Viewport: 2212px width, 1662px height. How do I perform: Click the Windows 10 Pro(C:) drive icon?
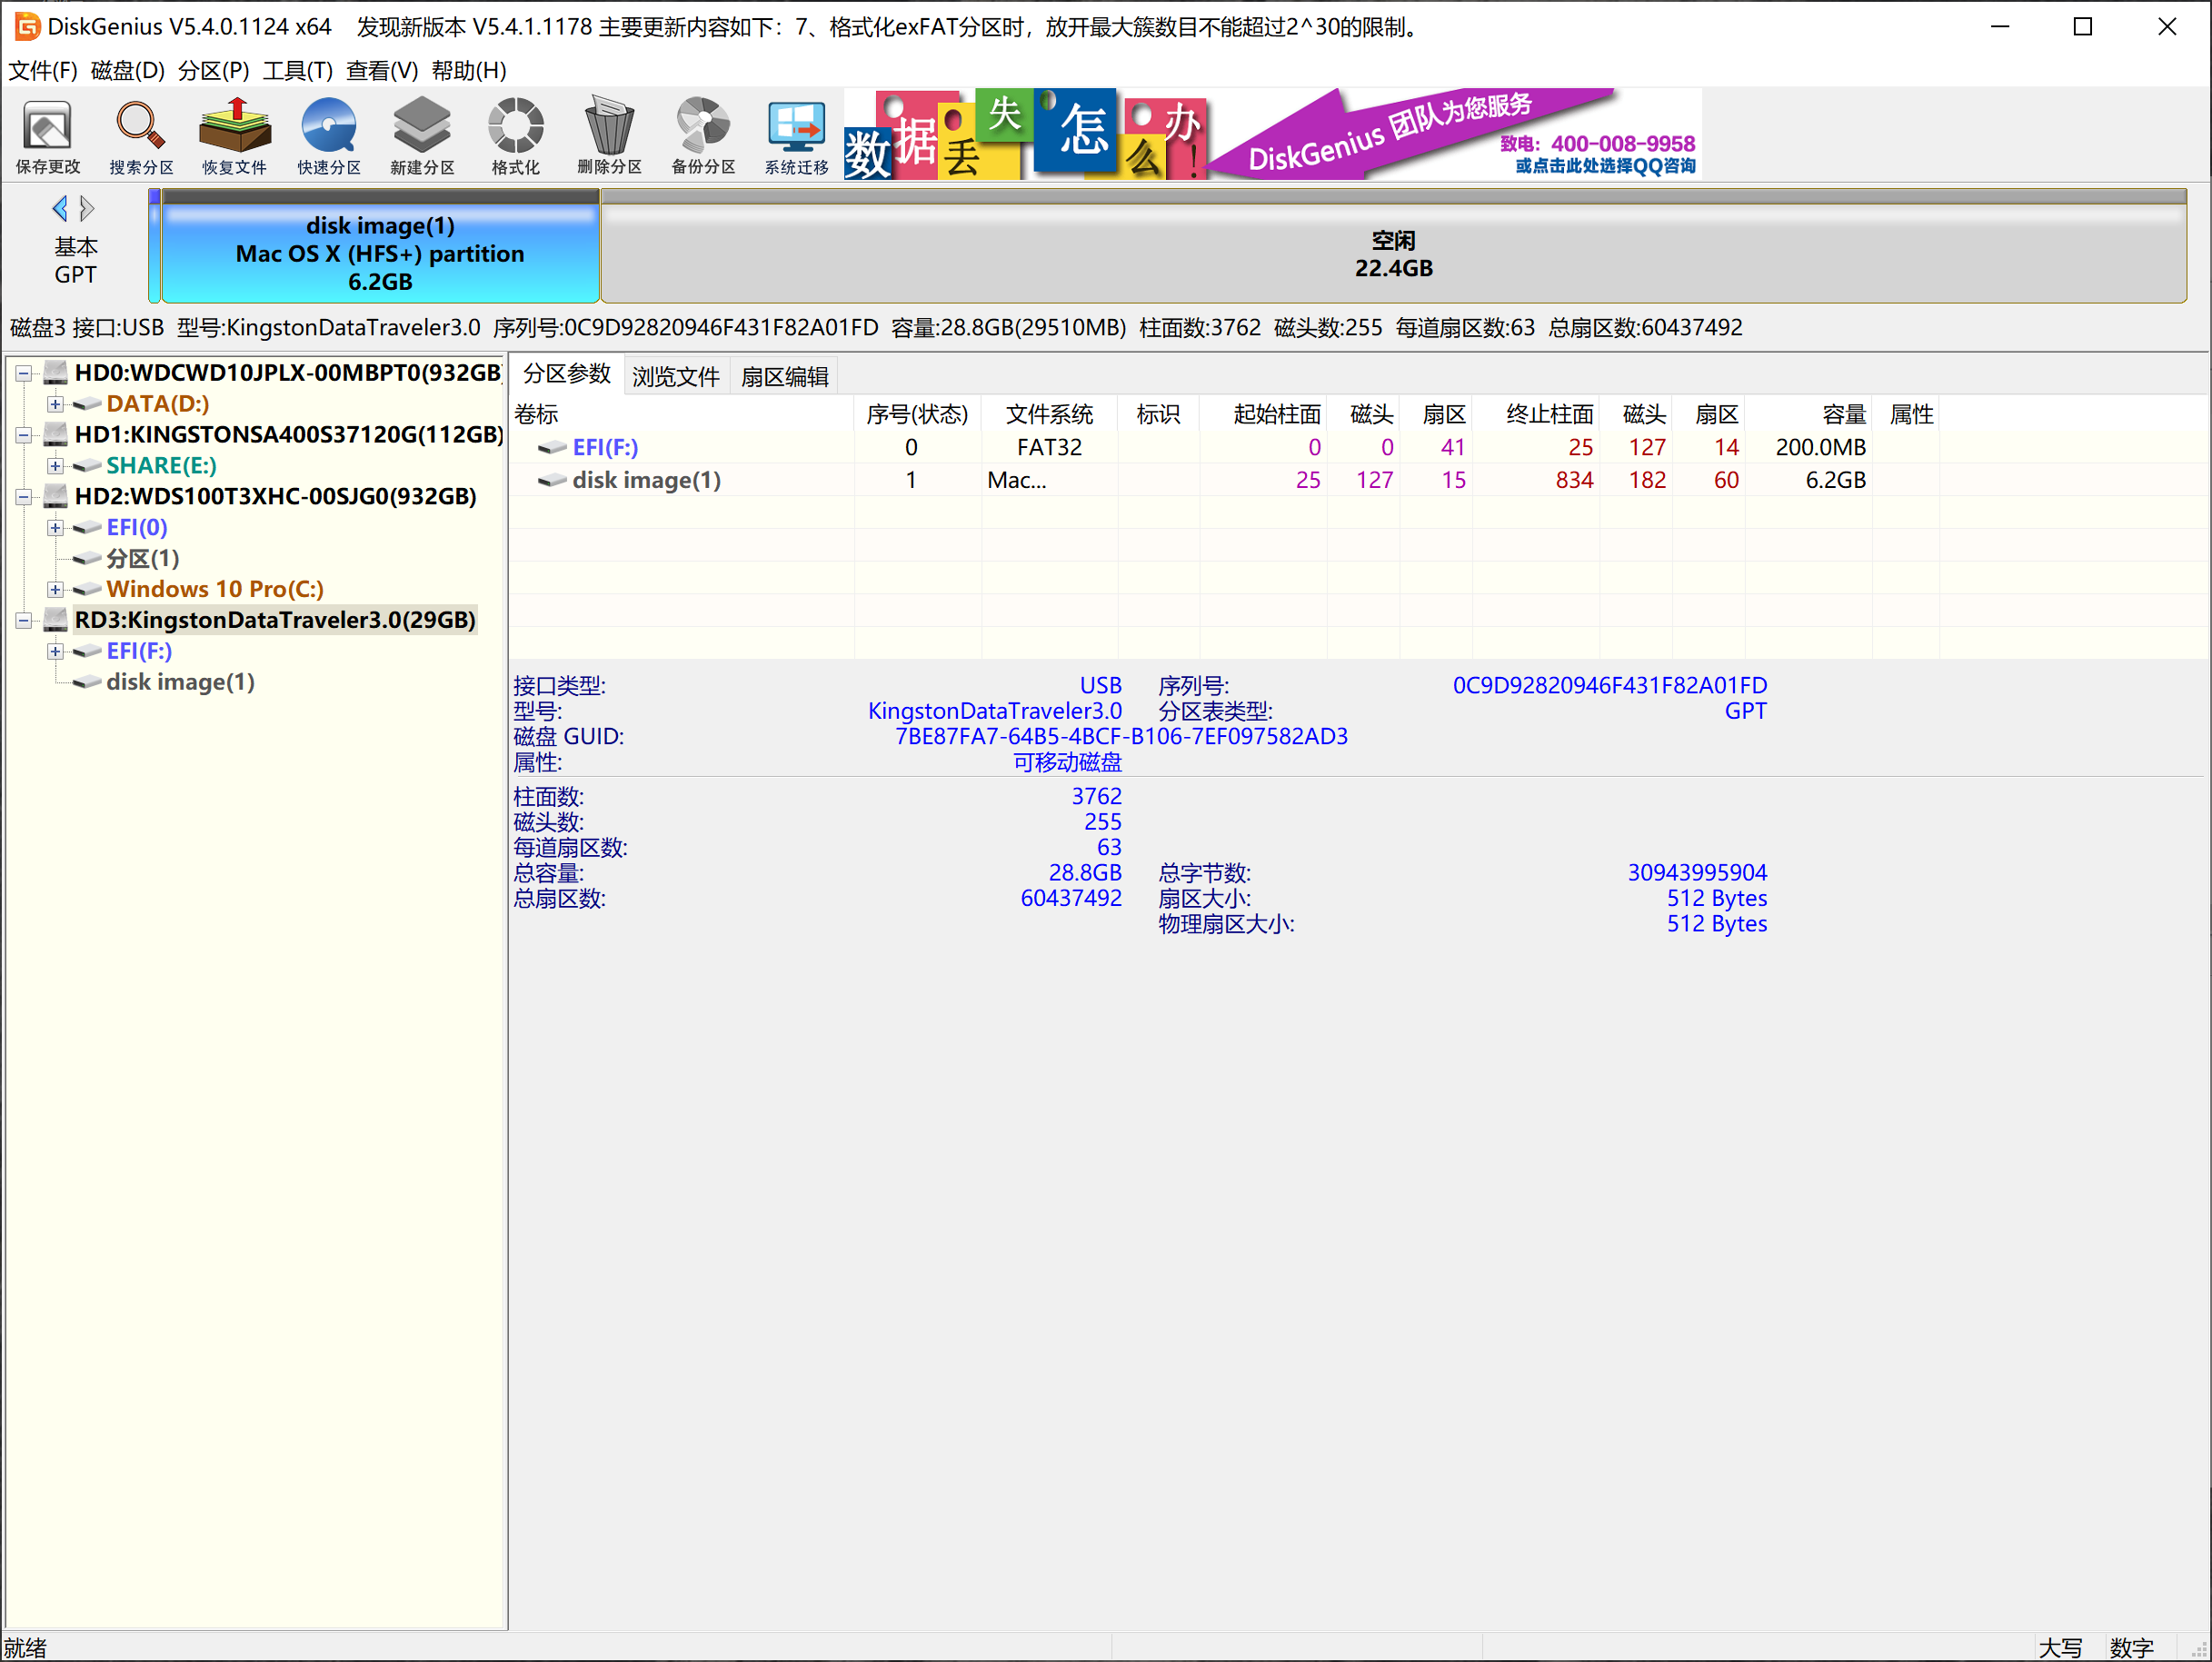[88, 589]
